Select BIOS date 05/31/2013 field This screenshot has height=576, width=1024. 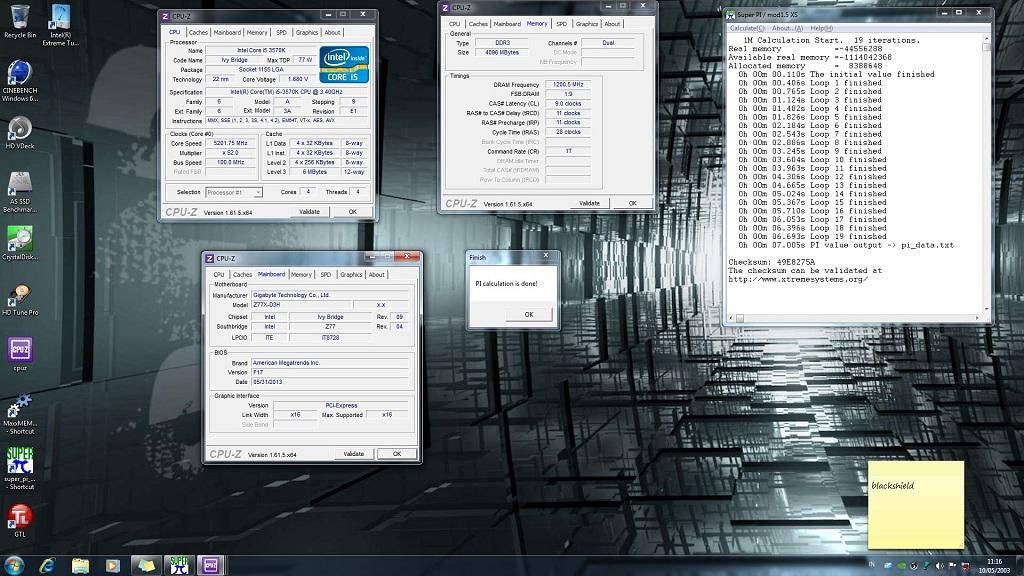pos(330,382)
